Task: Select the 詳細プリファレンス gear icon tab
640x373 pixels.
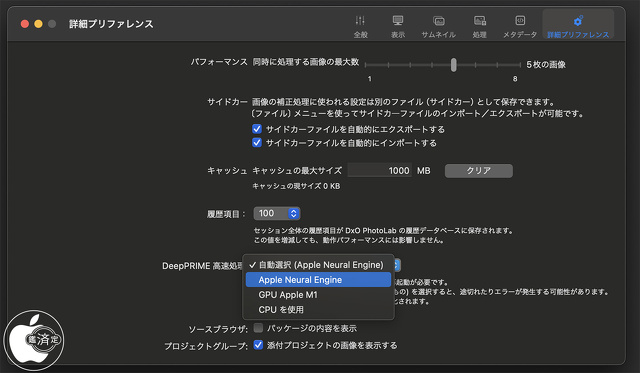Action: point(578,20)
